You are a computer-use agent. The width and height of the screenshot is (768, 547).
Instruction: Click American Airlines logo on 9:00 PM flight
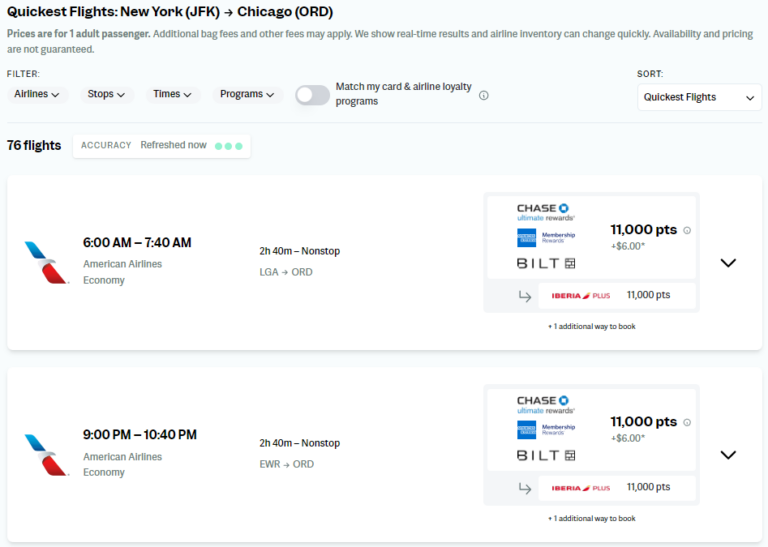[46, 455]
